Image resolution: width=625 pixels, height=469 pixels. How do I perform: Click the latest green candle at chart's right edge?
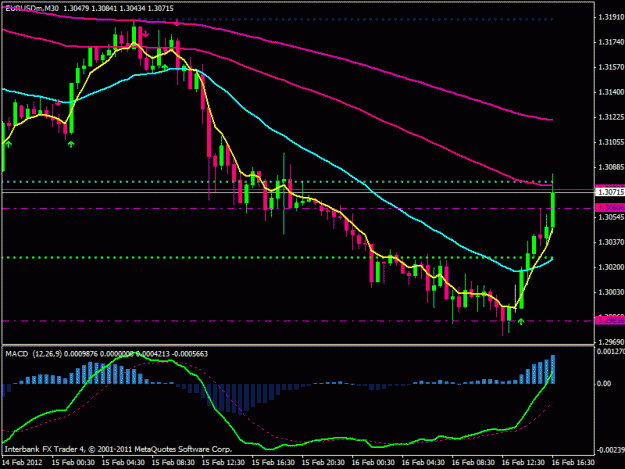pos(553,210)
